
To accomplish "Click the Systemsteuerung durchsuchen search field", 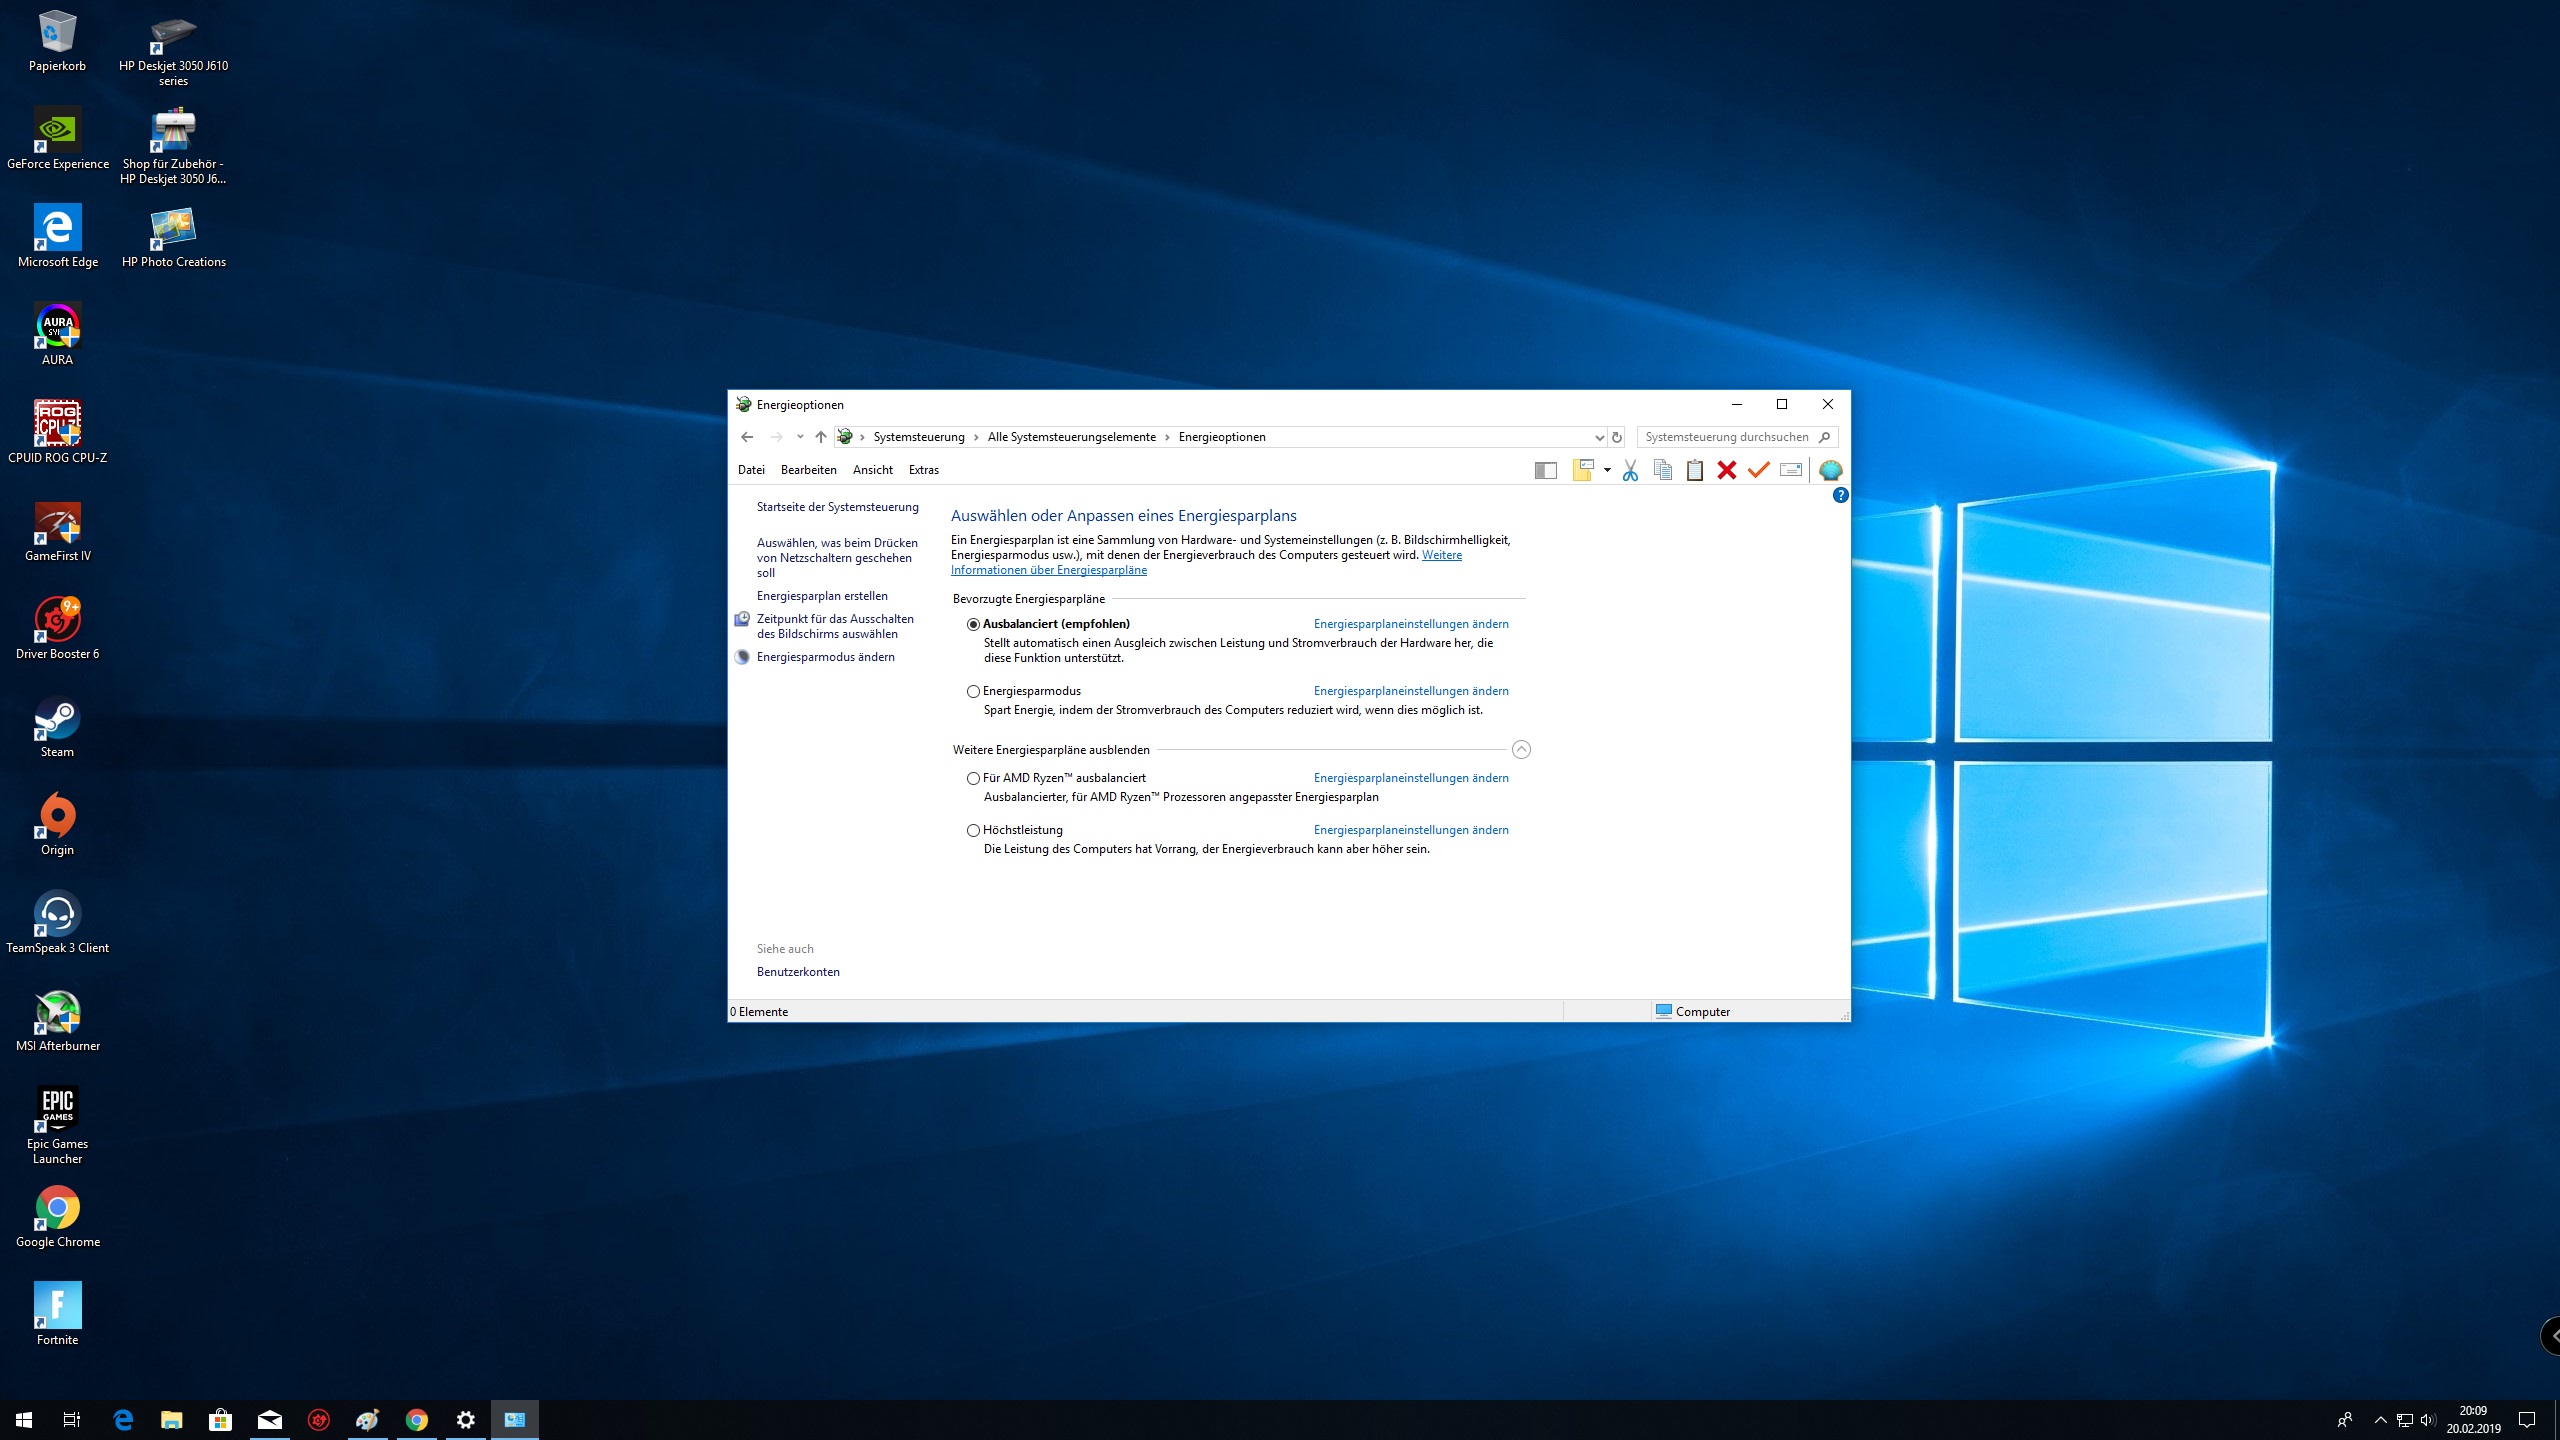I will pos(1727,437).
